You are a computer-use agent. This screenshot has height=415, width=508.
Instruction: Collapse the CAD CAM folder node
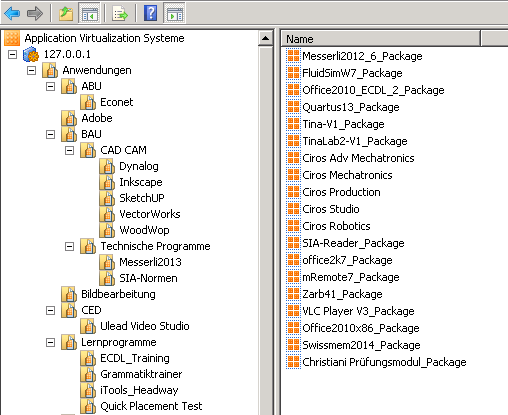69,150
